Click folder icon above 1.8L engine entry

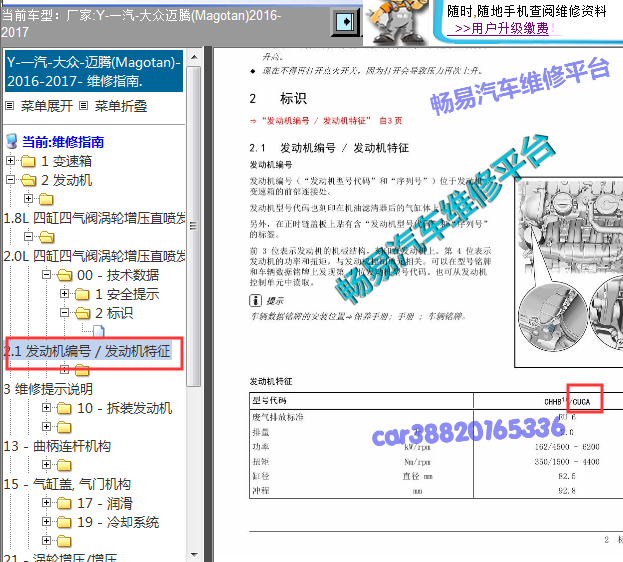pyautogui.click(x=46, y=199)
